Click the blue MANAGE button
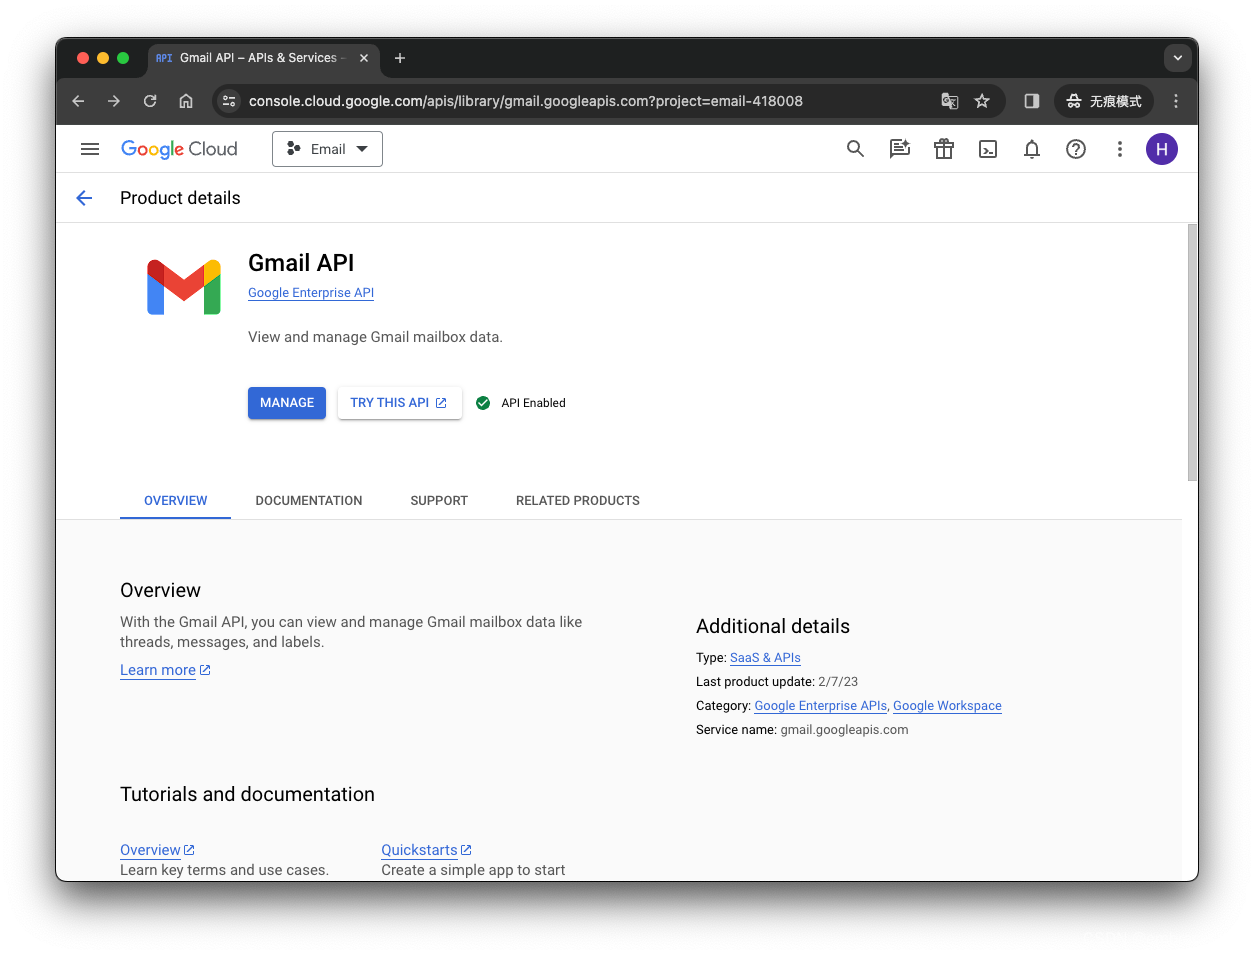 coord(287,403)
